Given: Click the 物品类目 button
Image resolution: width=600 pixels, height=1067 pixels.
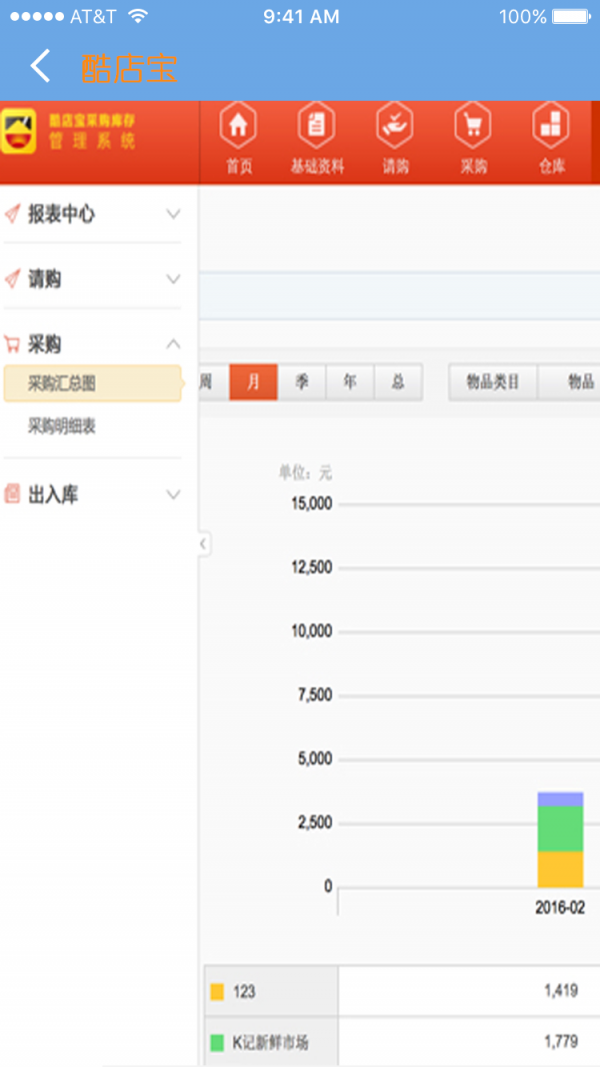Looking at the screenshot, I should click(493, 382).
